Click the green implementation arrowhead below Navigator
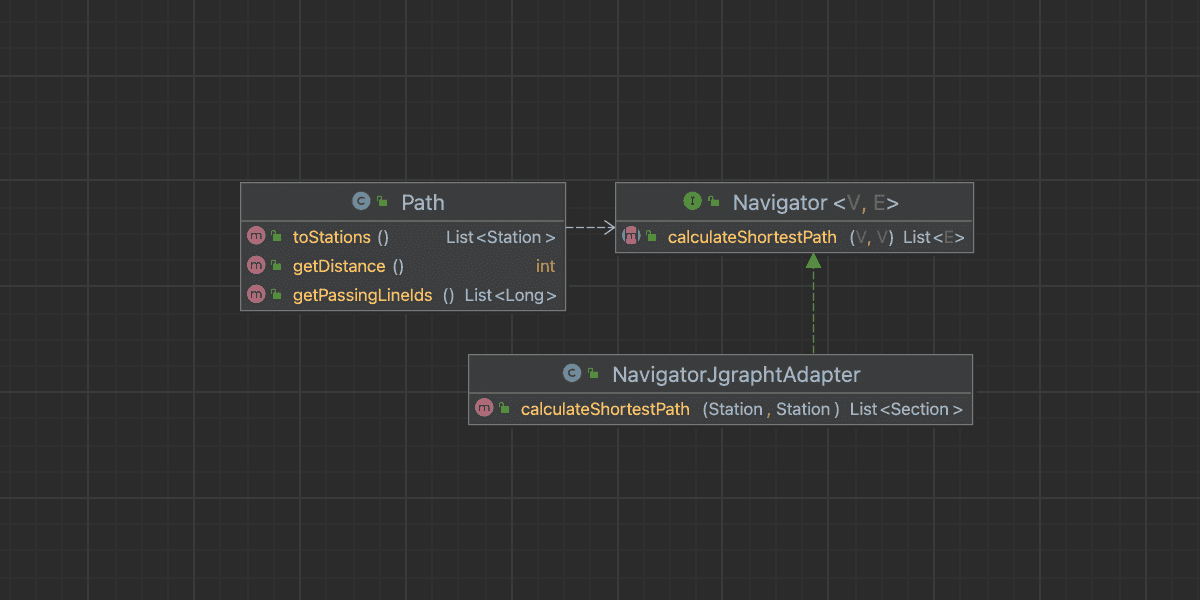The height and width of the screenshot is (600, 1200). tap(813, 261)
